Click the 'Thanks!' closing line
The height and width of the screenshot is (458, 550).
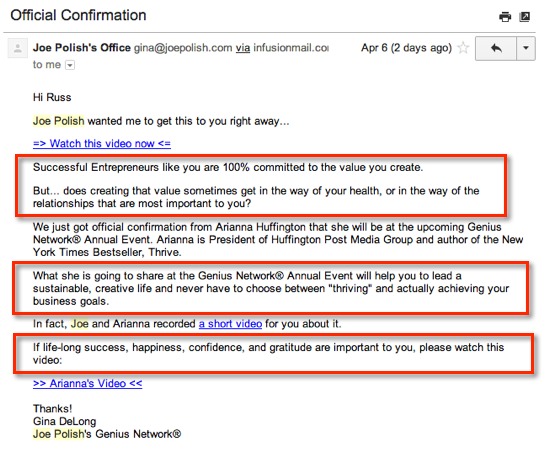click(53, 409)
